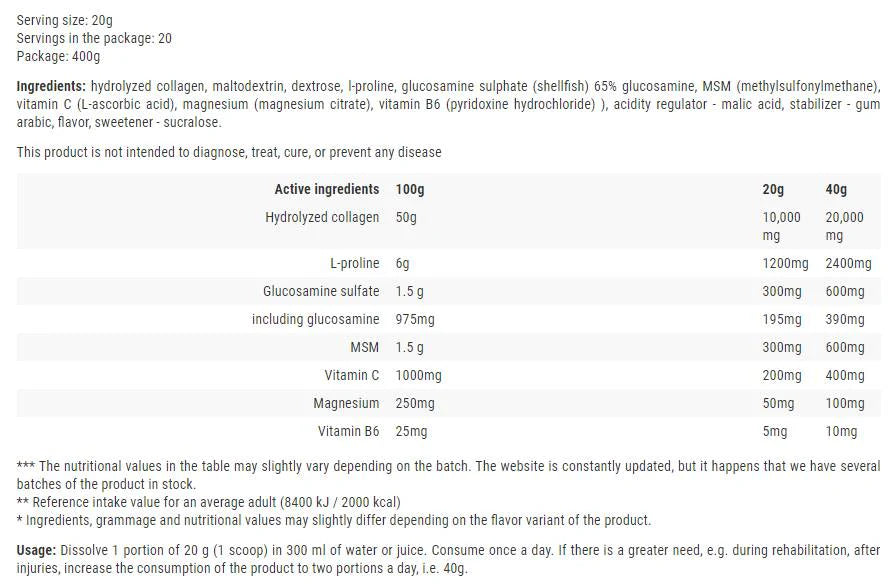Click the "Vitamin C" row label
The height and width of the screenshot is (586, 894).
coord(352,375)
